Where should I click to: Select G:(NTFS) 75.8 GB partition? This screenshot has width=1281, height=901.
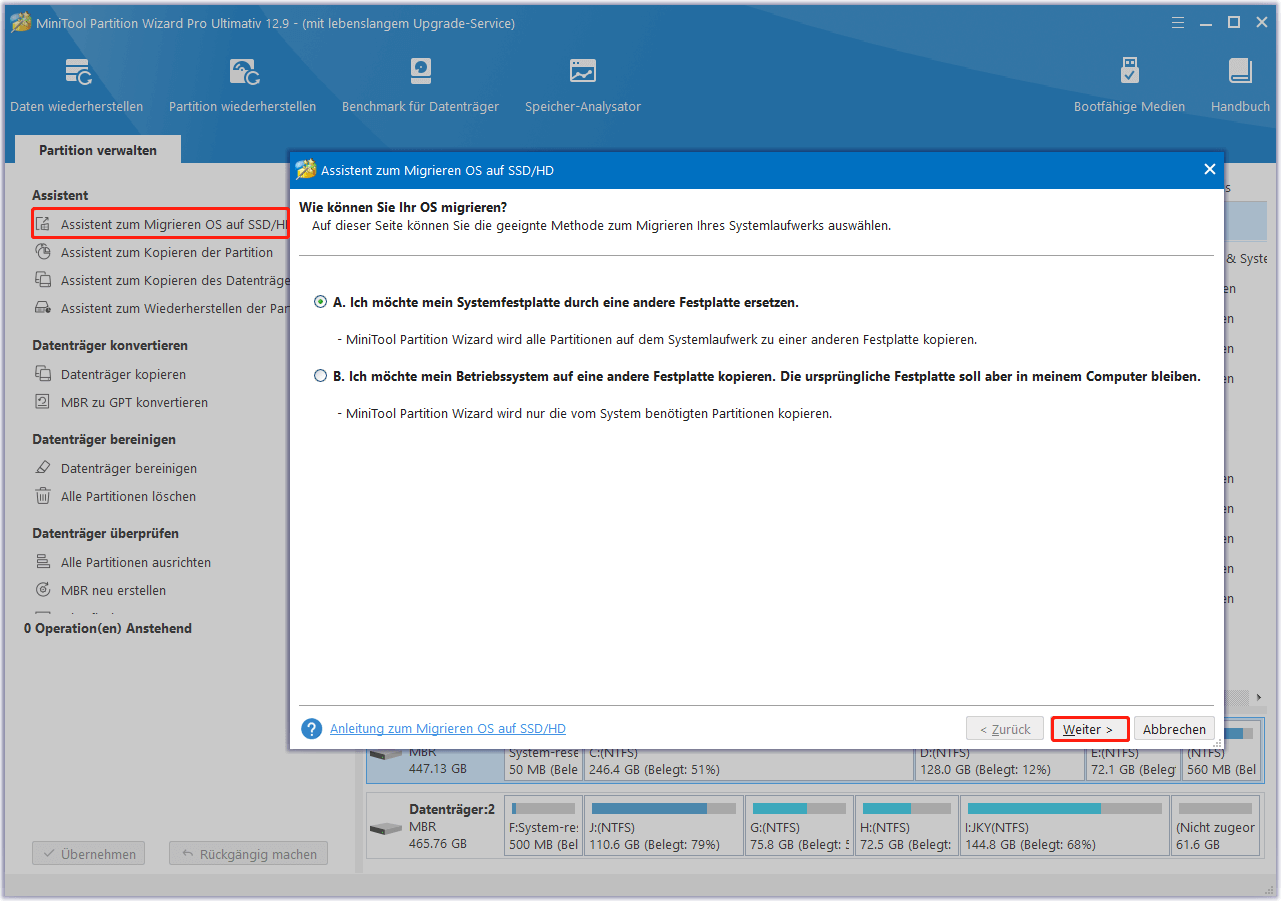(x=800, y=826)
